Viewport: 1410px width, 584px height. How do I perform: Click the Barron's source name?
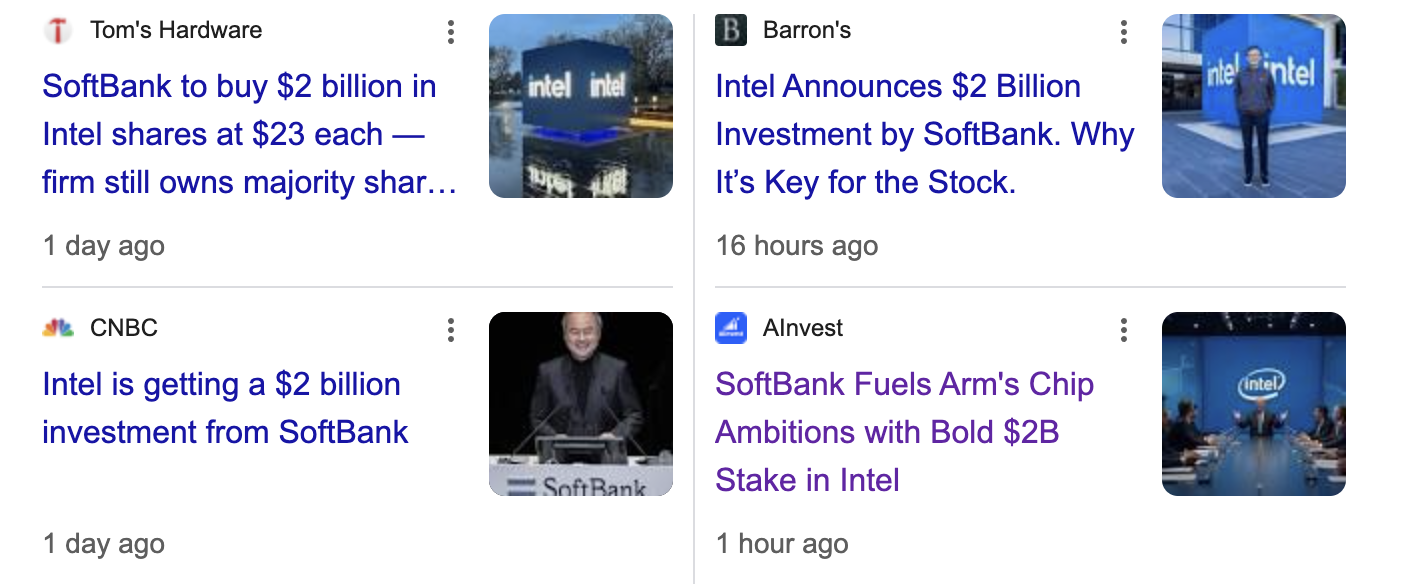pos(806,30)
